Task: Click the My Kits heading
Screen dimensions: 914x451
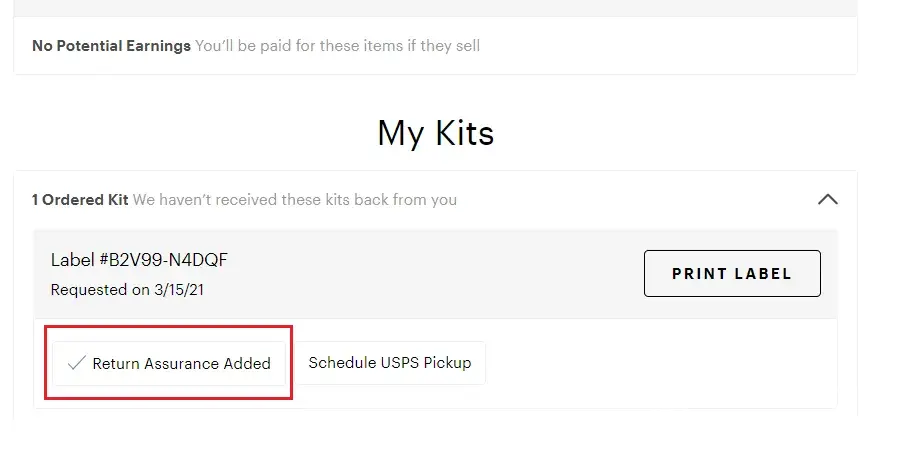Action: (x=435, y=132)
